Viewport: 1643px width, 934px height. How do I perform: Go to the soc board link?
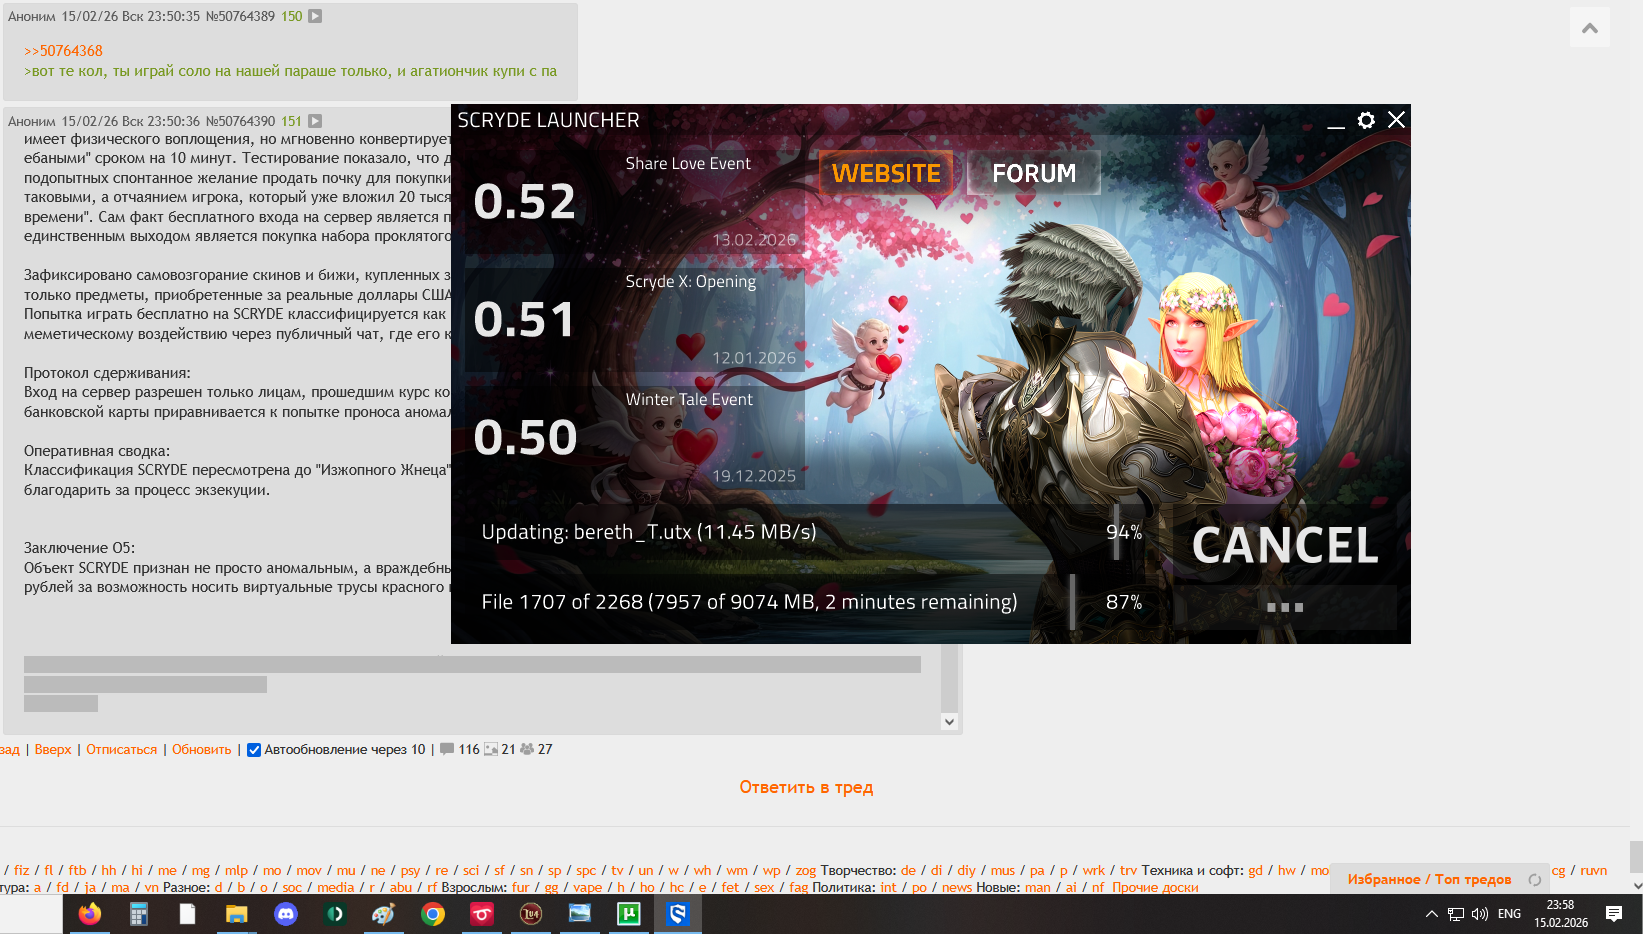click(292, 887)
